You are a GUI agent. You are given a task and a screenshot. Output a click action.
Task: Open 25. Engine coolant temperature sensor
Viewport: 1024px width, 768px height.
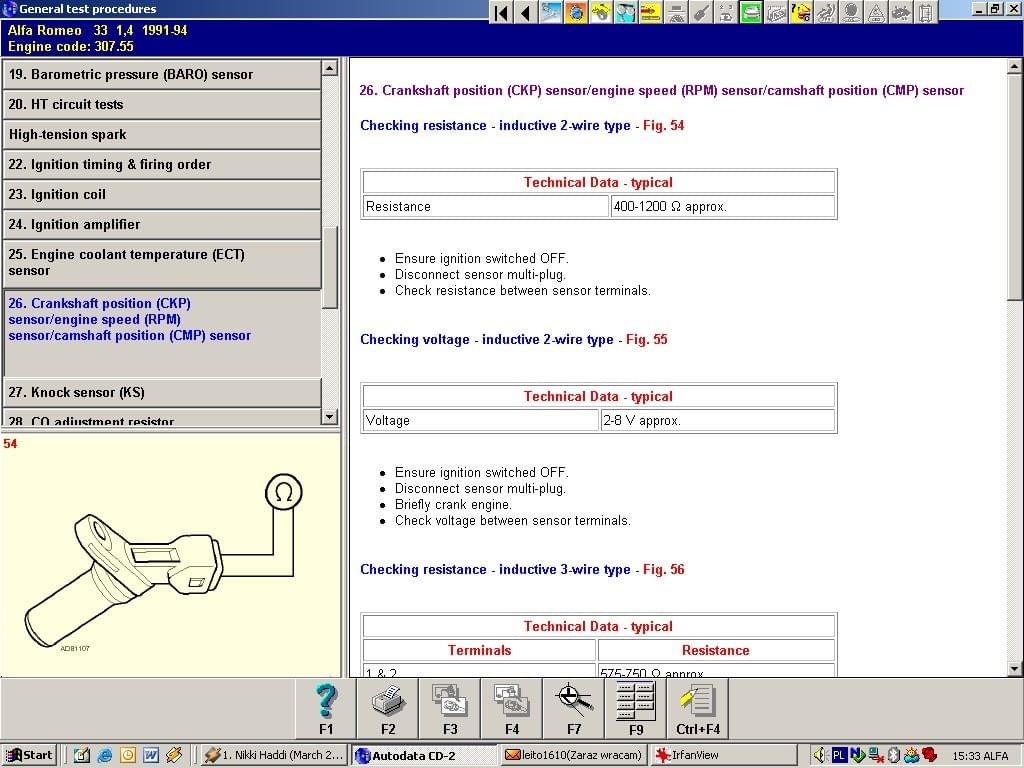click(x=162, y=263)
